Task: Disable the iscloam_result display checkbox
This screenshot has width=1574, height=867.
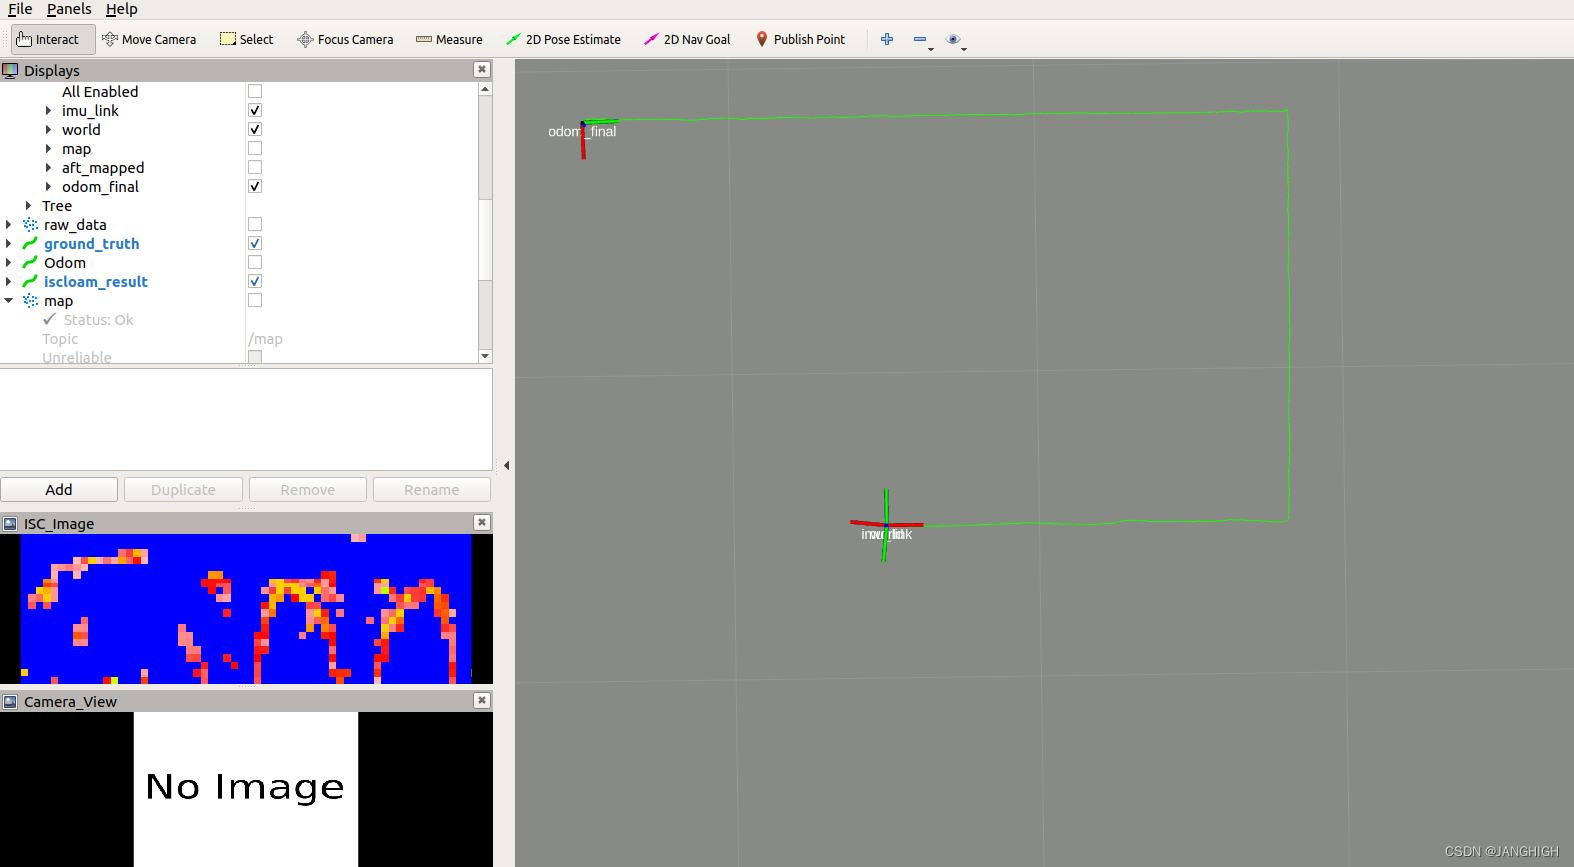Action: 255,281
